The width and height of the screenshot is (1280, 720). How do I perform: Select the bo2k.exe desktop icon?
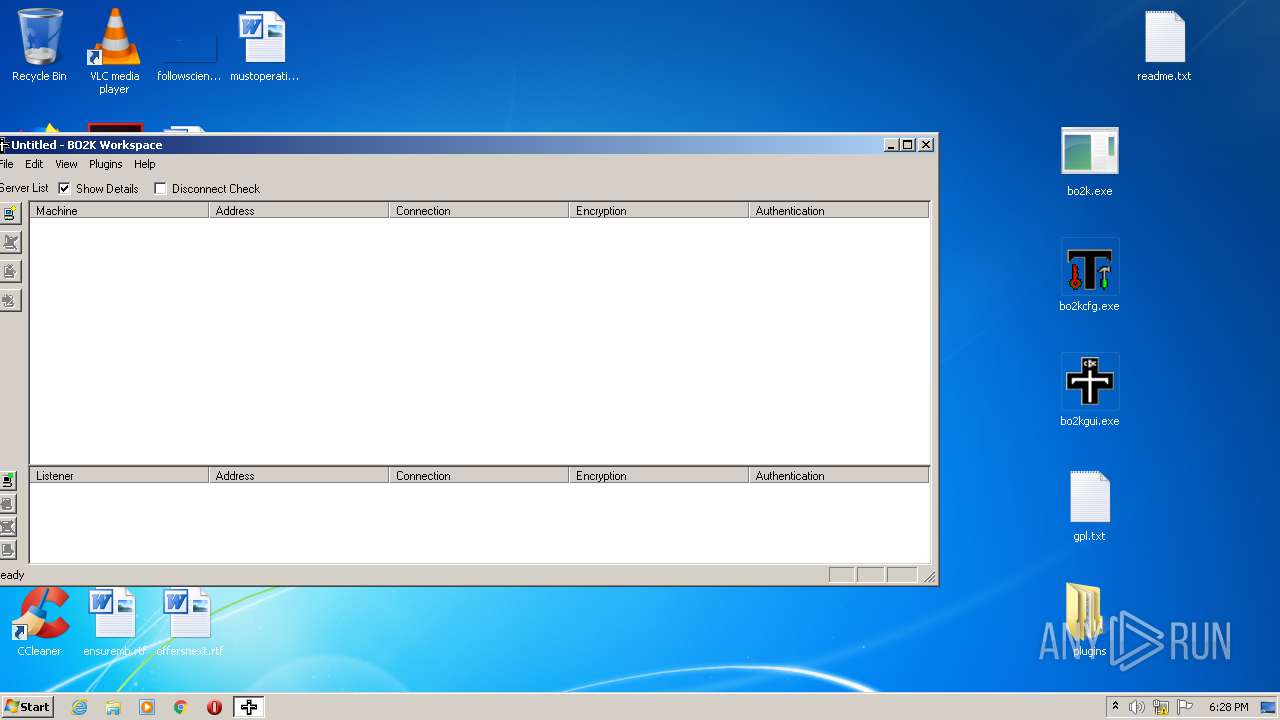tap(1089, 161)
